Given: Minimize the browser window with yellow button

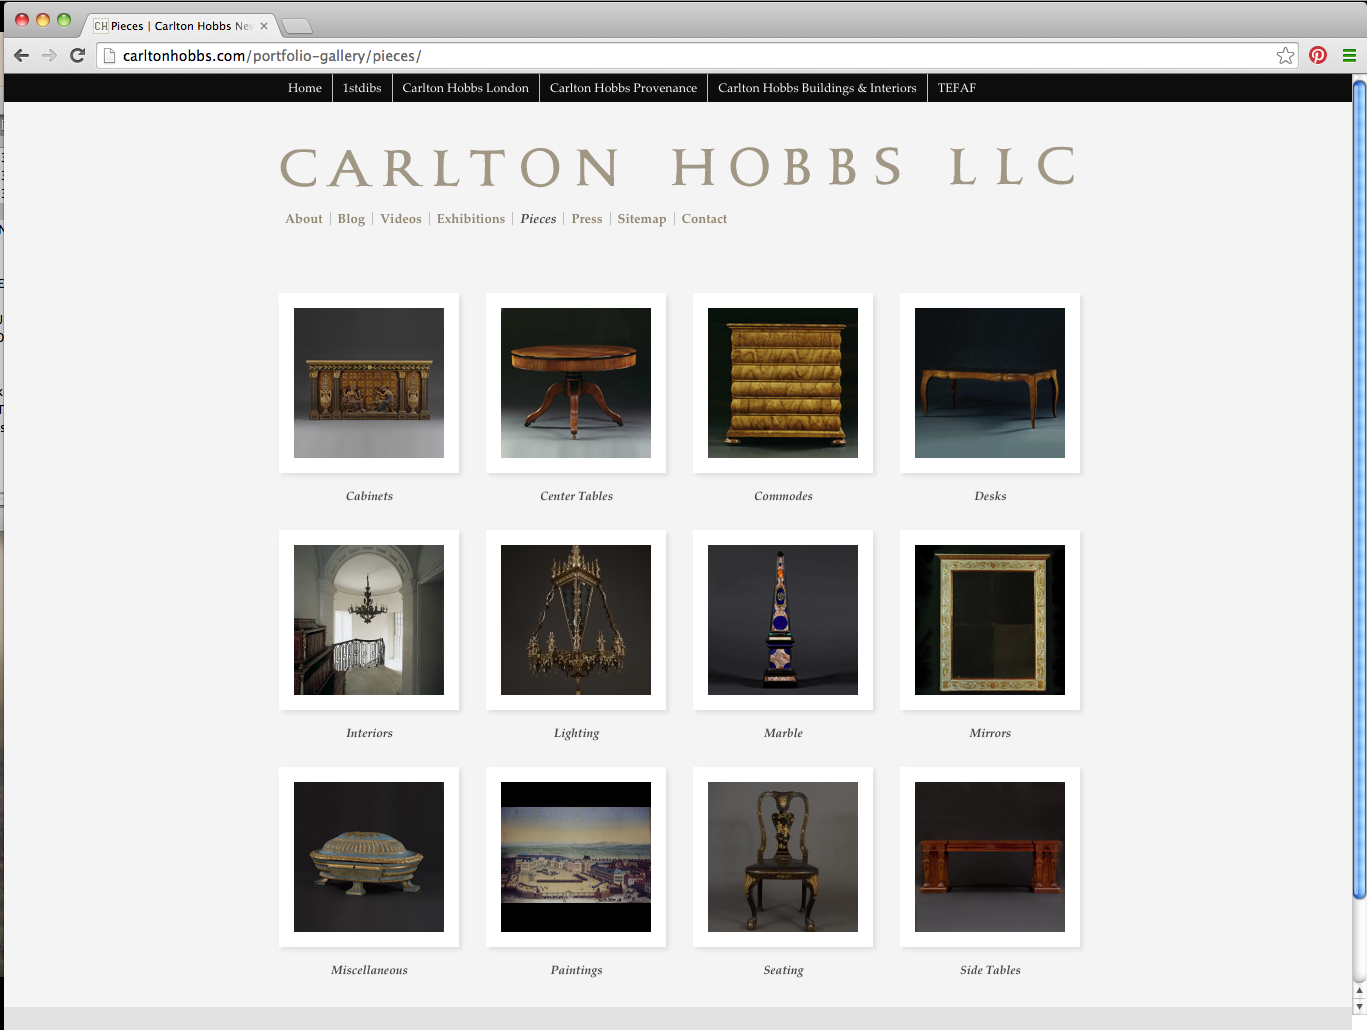Looking at the screenshot, I should pyautogui.click(x=42, y=20).
